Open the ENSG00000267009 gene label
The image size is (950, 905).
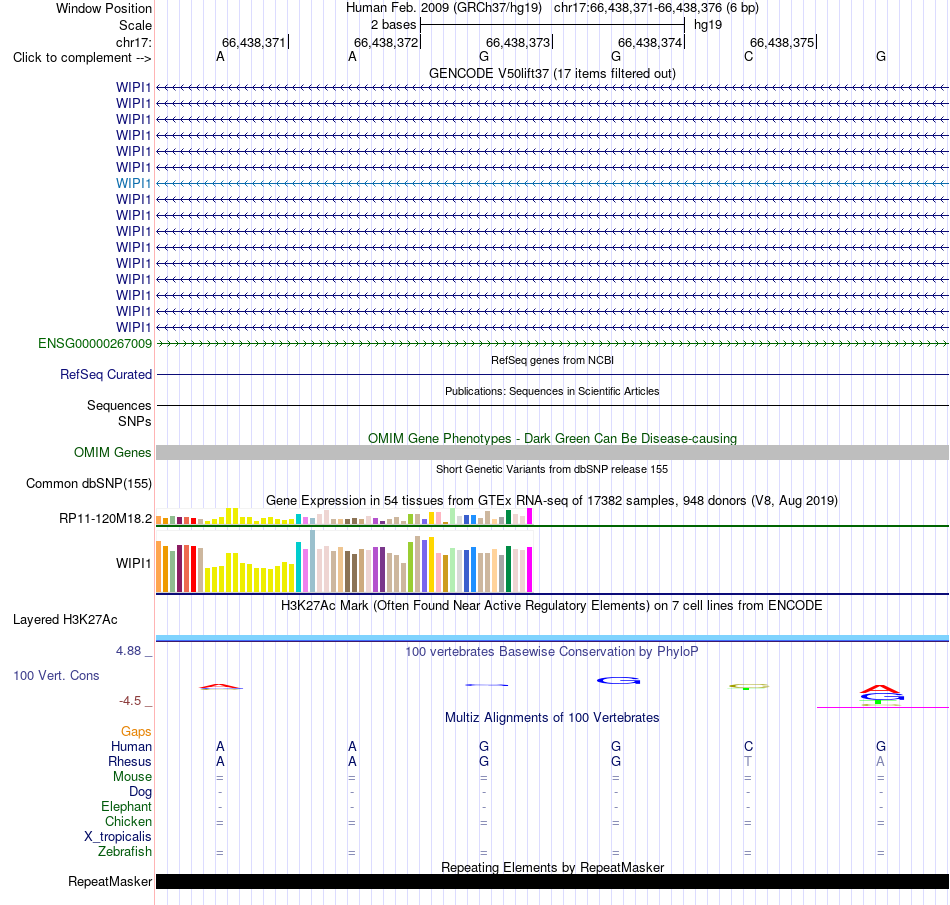[x=95, y=343]
